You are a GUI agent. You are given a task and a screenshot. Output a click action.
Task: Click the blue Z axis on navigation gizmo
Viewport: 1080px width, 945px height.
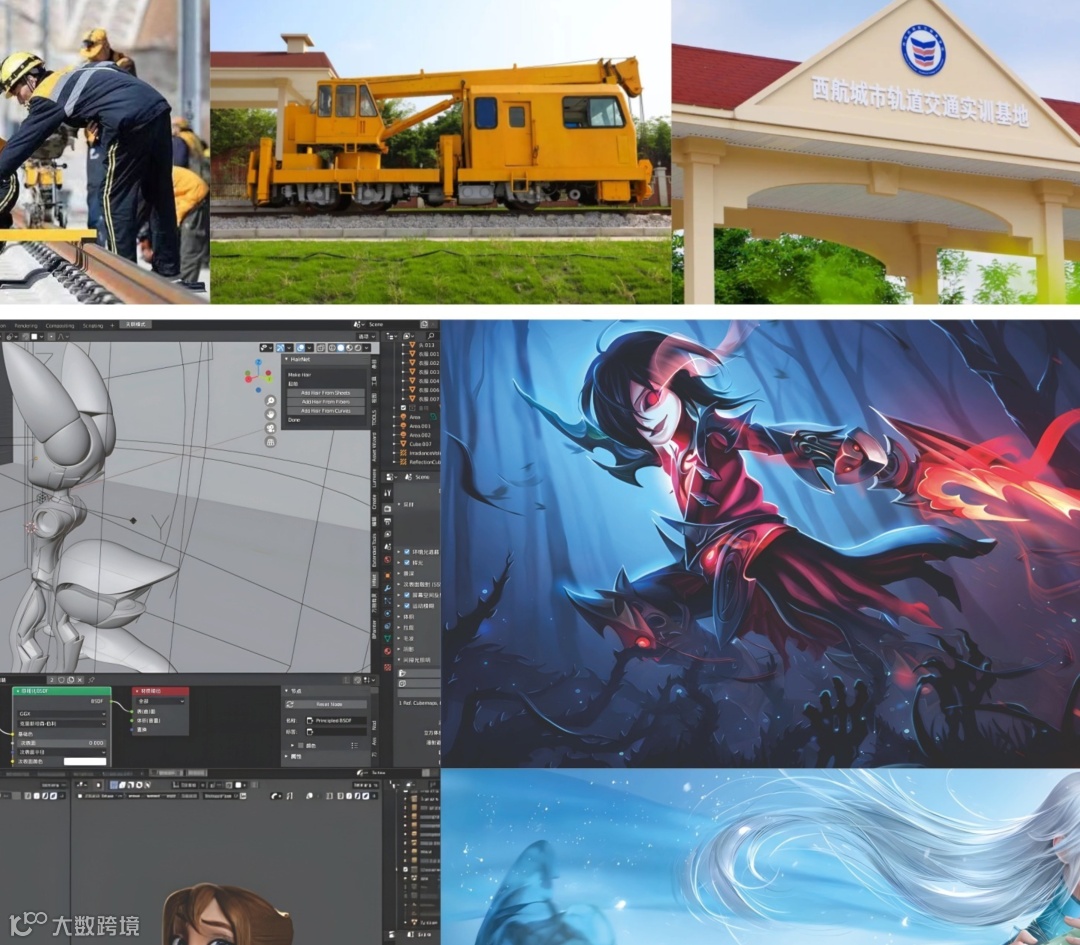click(x=258, y=362)
